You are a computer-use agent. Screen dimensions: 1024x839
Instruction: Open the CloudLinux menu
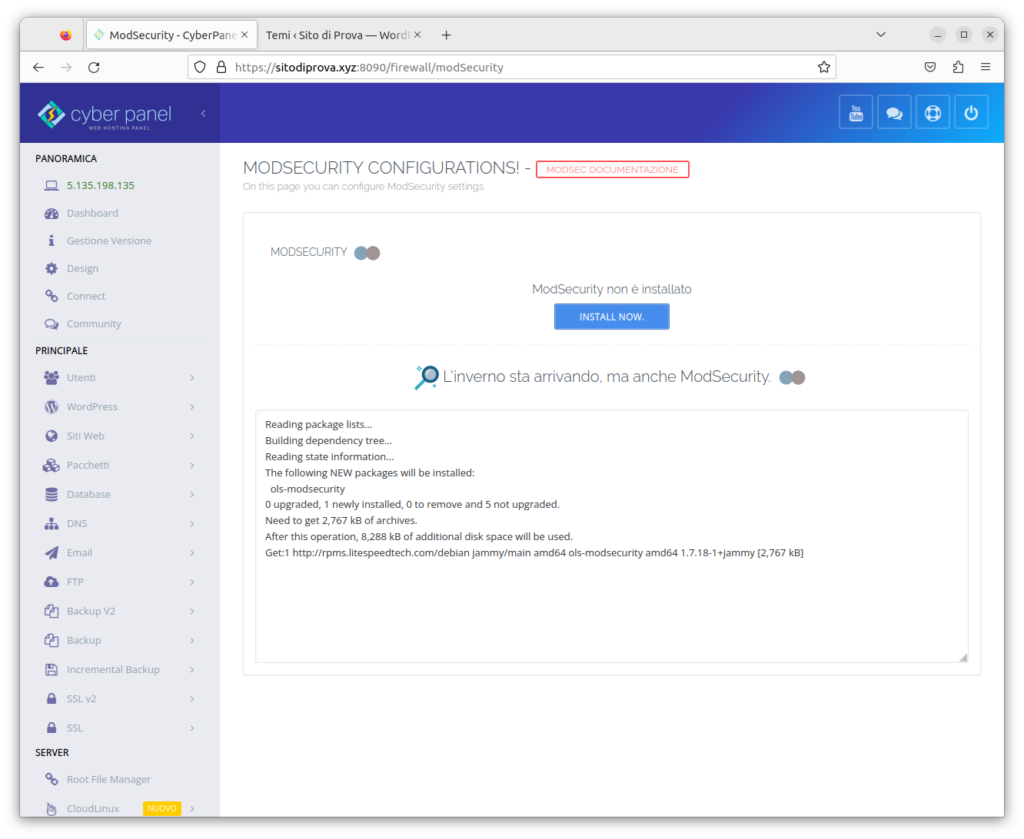[93, 808]
